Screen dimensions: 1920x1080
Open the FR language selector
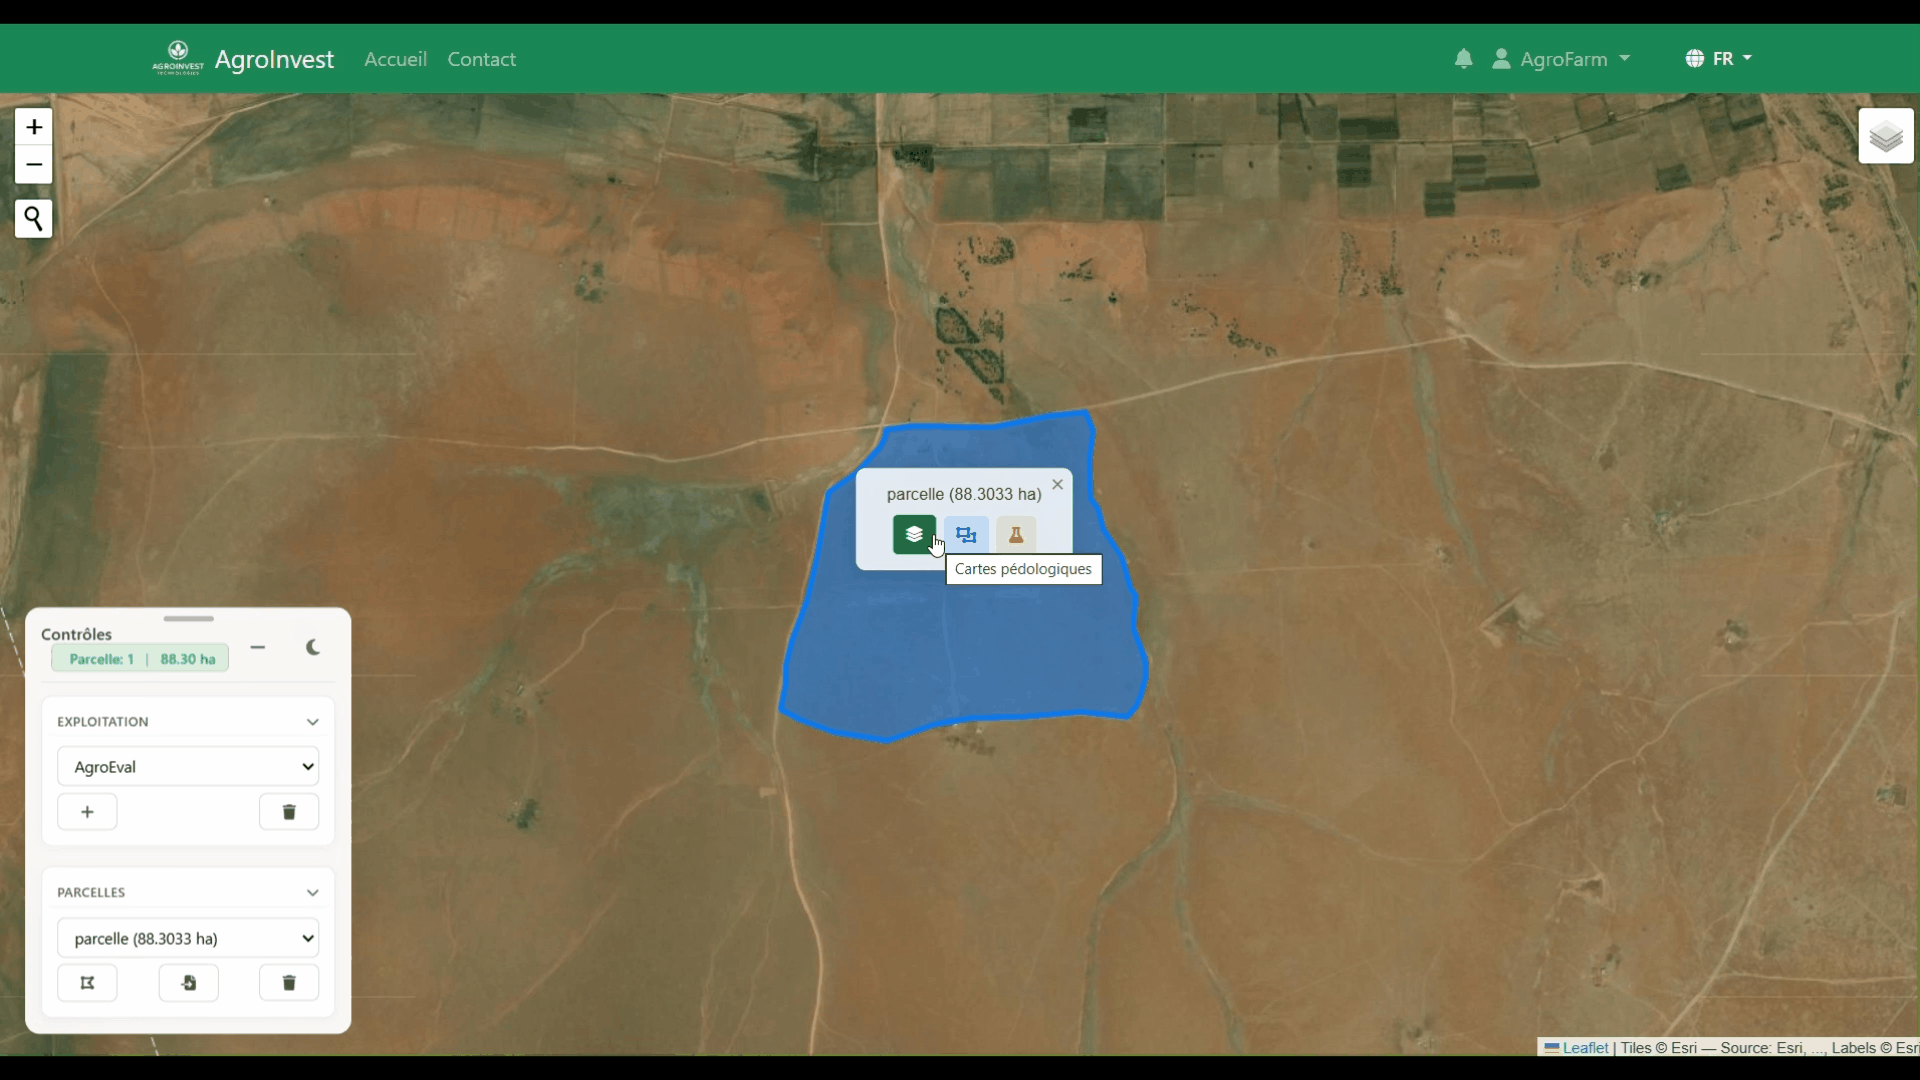tap(1719, 59)
